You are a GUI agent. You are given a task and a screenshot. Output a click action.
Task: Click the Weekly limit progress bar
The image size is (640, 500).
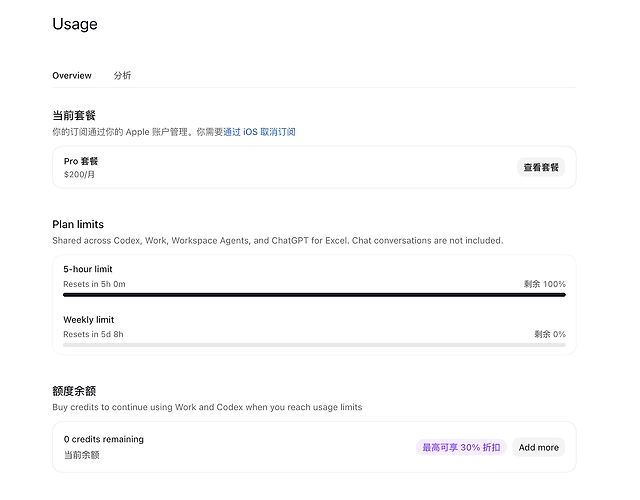coord(314,345)
